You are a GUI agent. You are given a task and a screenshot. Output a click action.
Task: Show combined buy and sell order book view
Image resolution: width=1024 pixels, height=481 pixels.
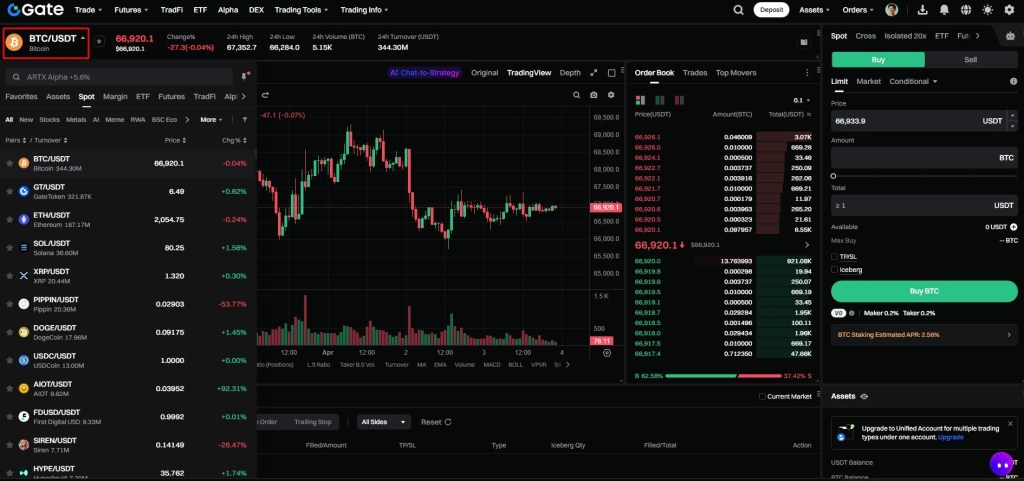(640, 101)
